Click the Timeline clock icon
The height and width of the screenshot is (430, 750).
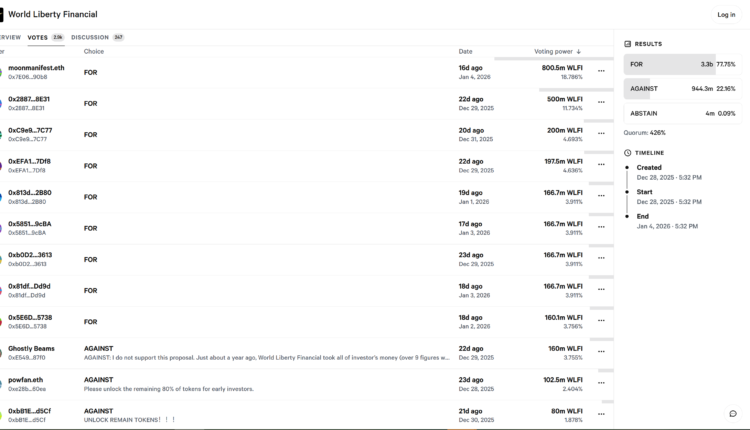pos(627,153)
